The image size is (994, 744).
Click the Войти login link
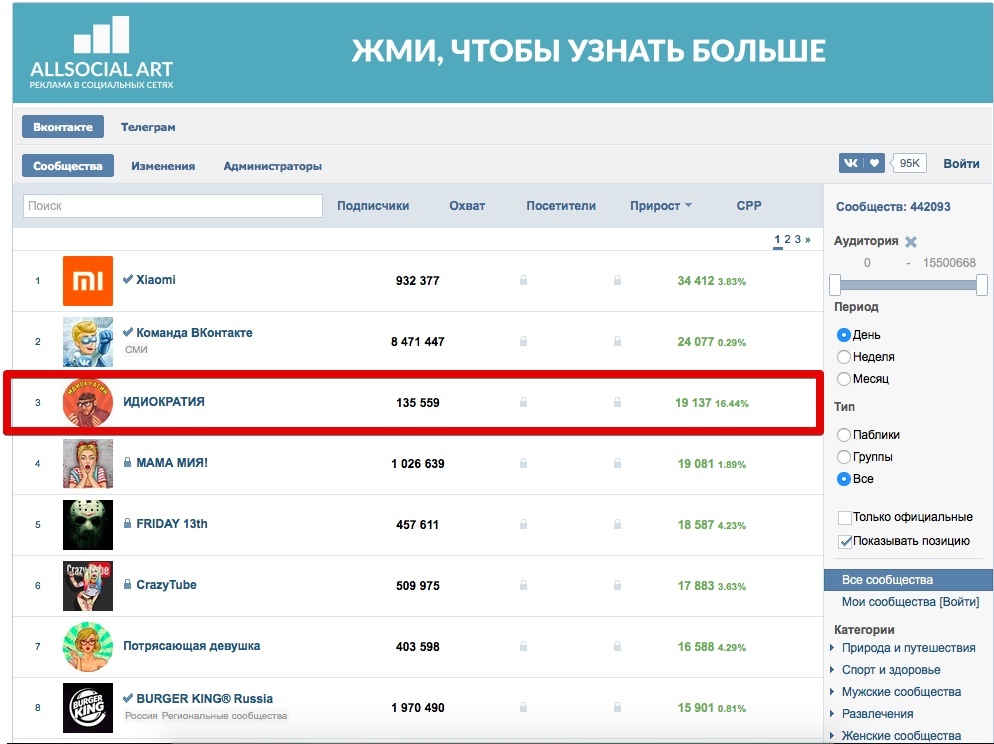click(961, 164)
